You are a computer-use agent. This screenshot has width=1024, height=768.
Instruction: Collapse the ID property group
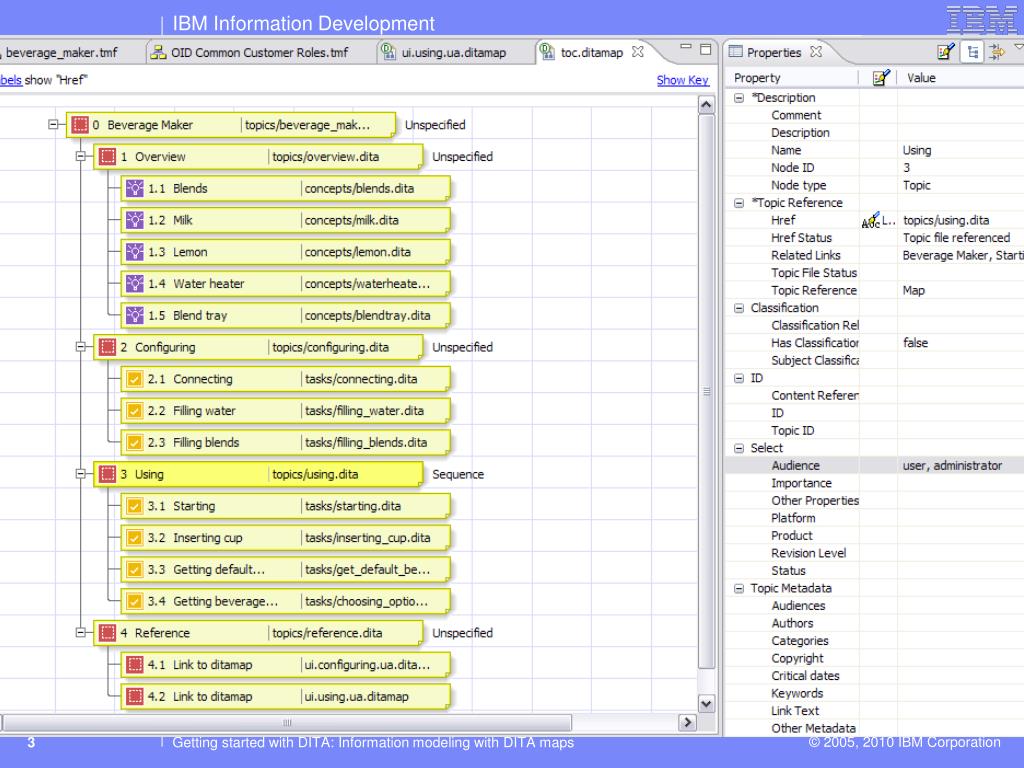[x=739, y=378]
